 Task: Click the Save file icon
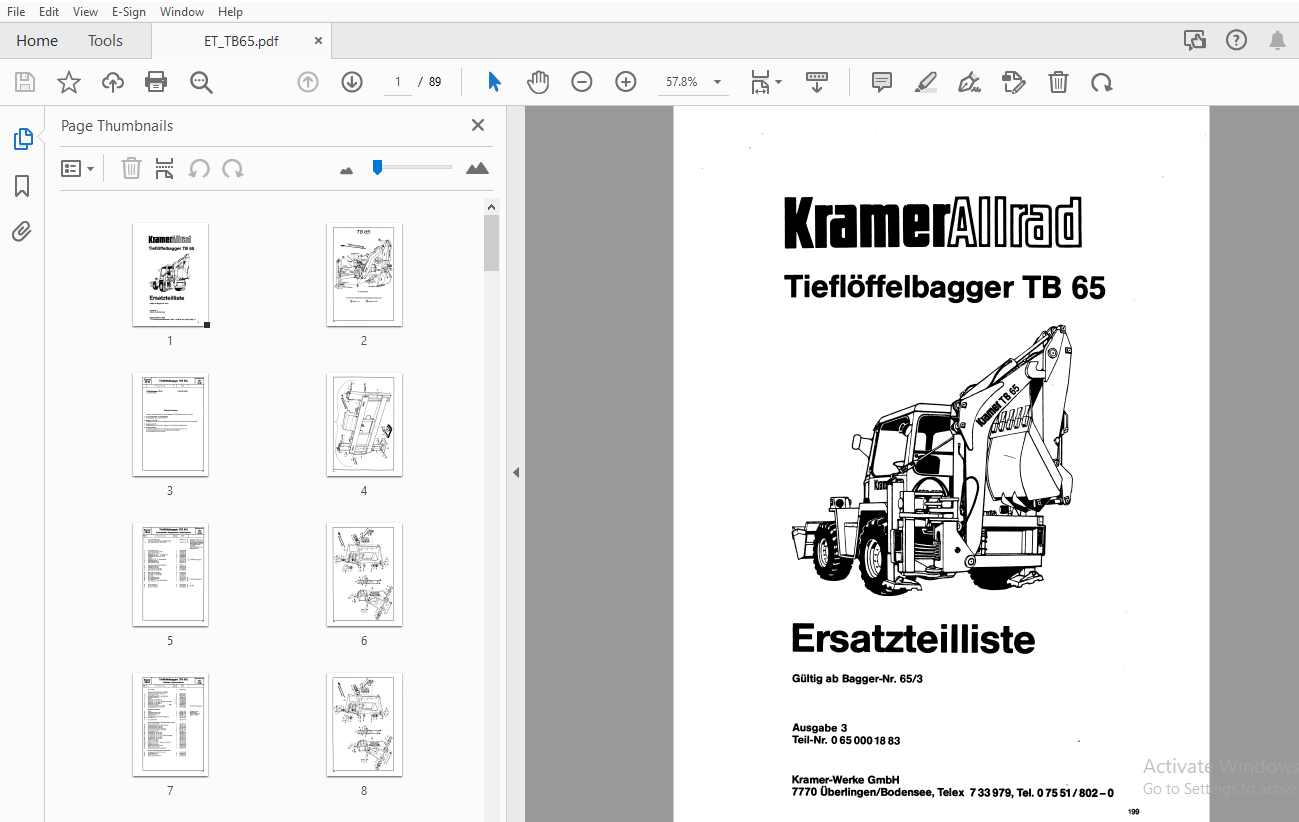click(x=24, y=82)
